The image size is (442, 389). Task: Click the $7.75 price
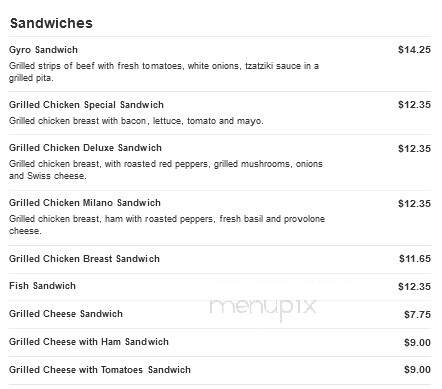click(417, 314)
